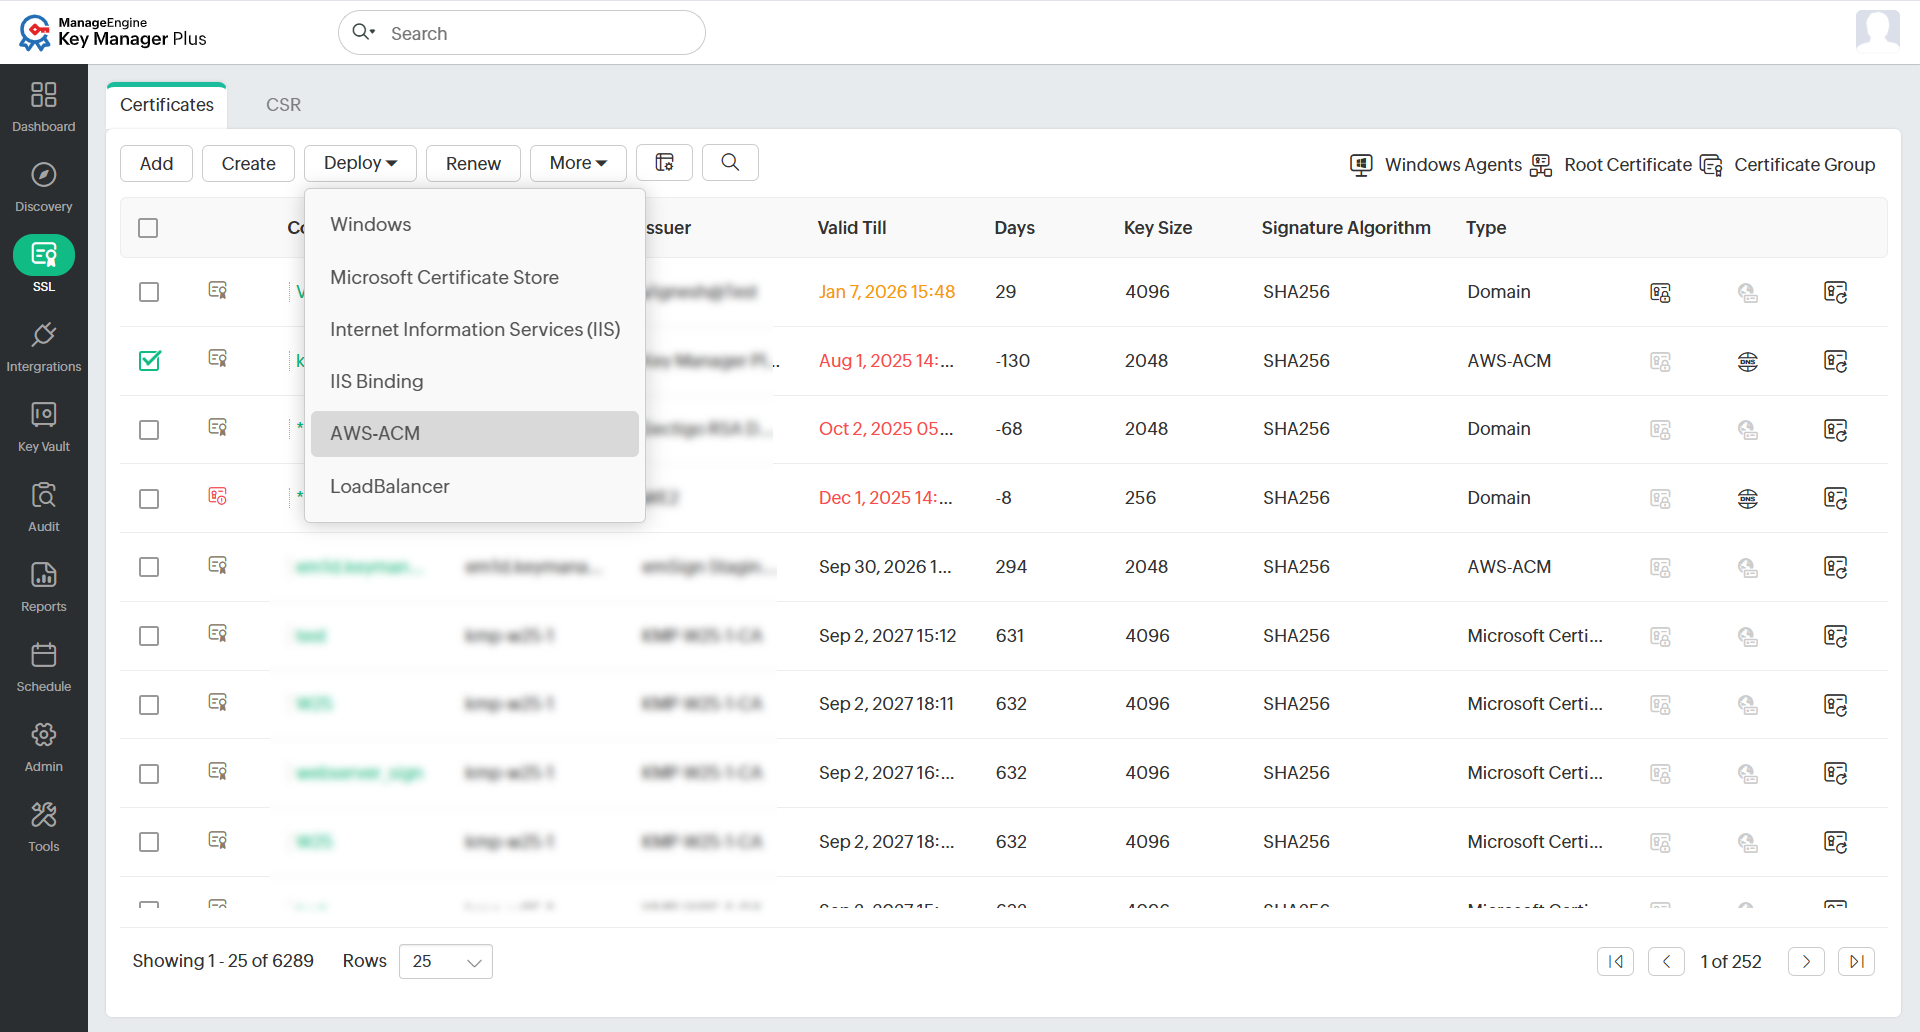
Task: Click into the Search input field
Action: [522, 33]
